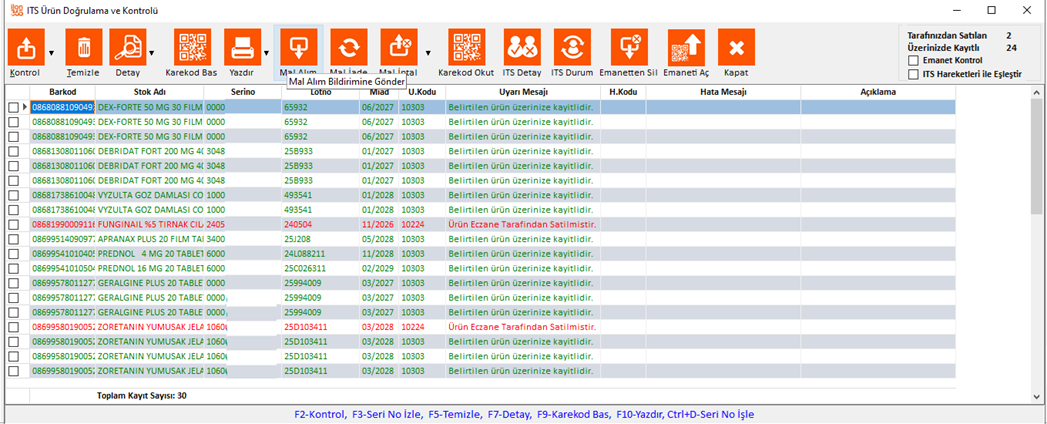
Task: Open the ITS Detay icon
Action: [521, 47]
